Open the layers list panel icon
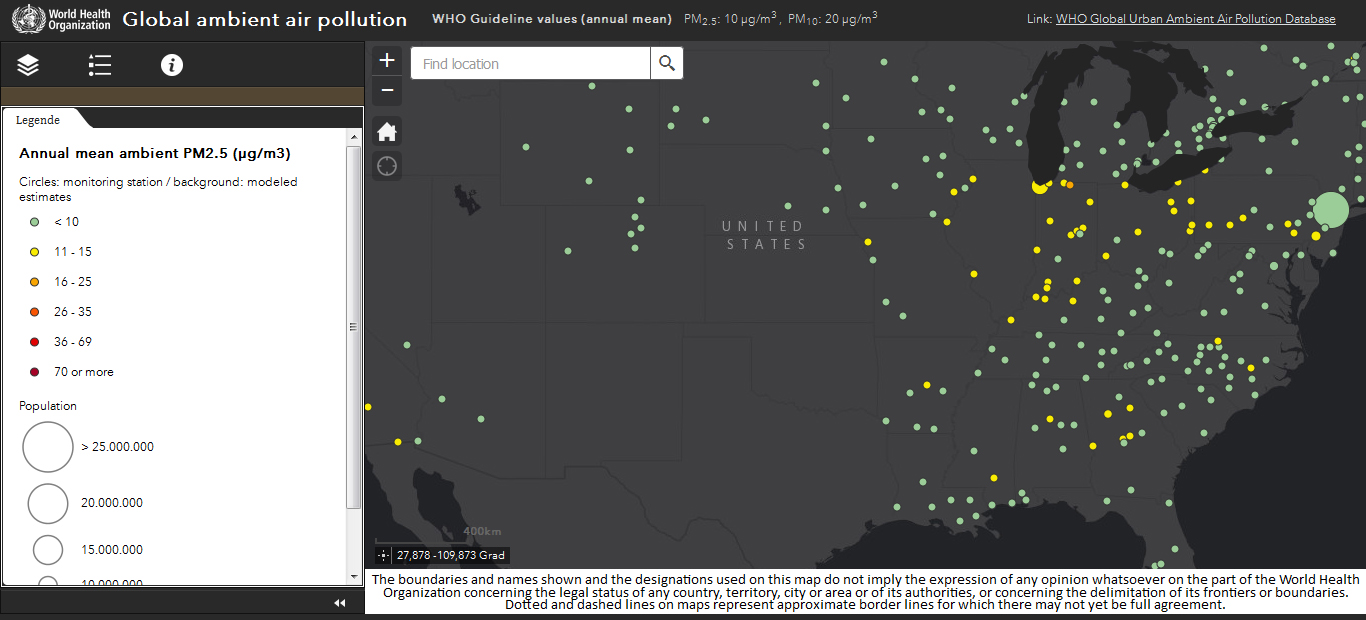 tap(28, 65)
